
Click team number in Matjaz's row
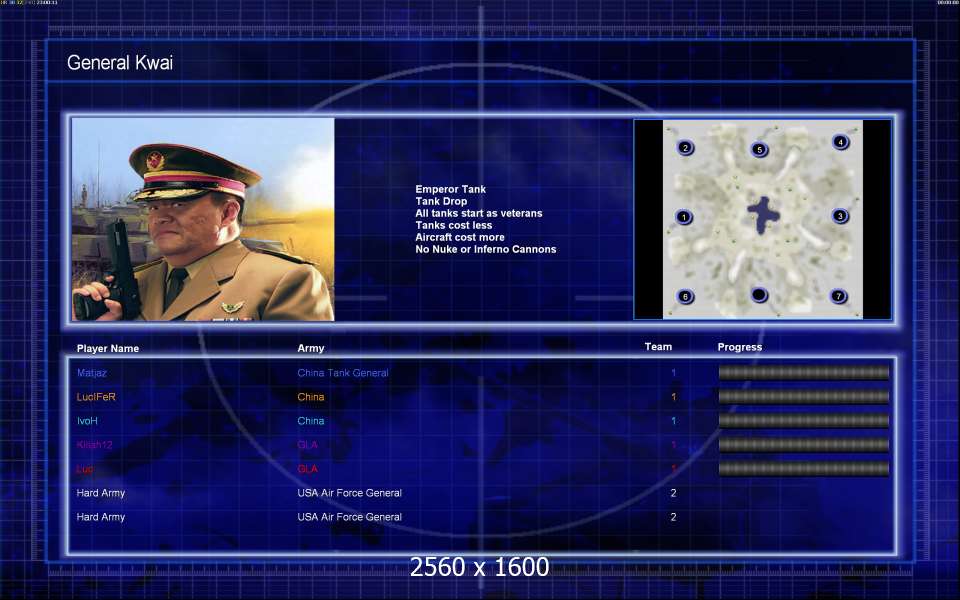(x=673, y=372)
